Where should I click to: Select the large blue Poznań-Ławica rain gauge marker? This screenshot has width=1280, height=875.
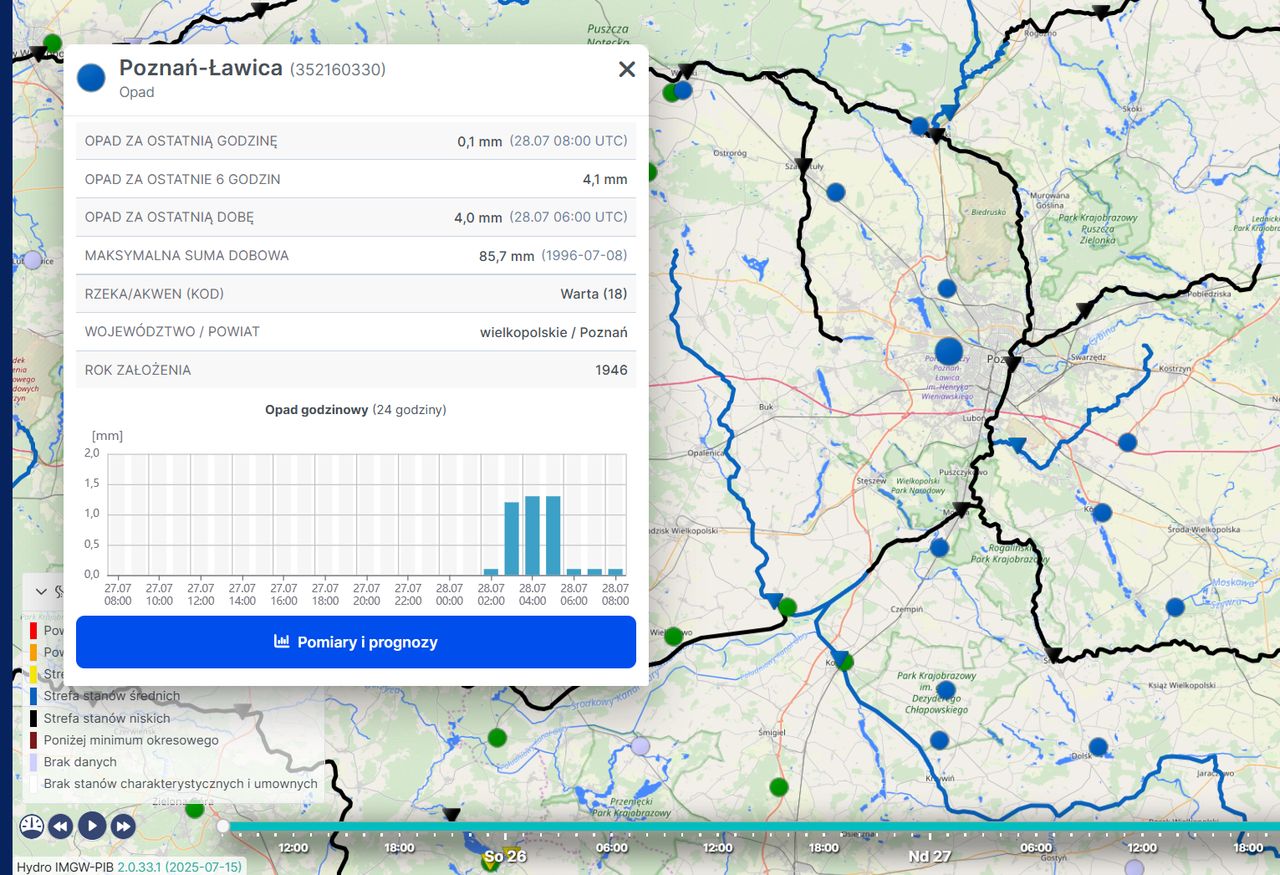pyautogui.click(x=949, y=351)
